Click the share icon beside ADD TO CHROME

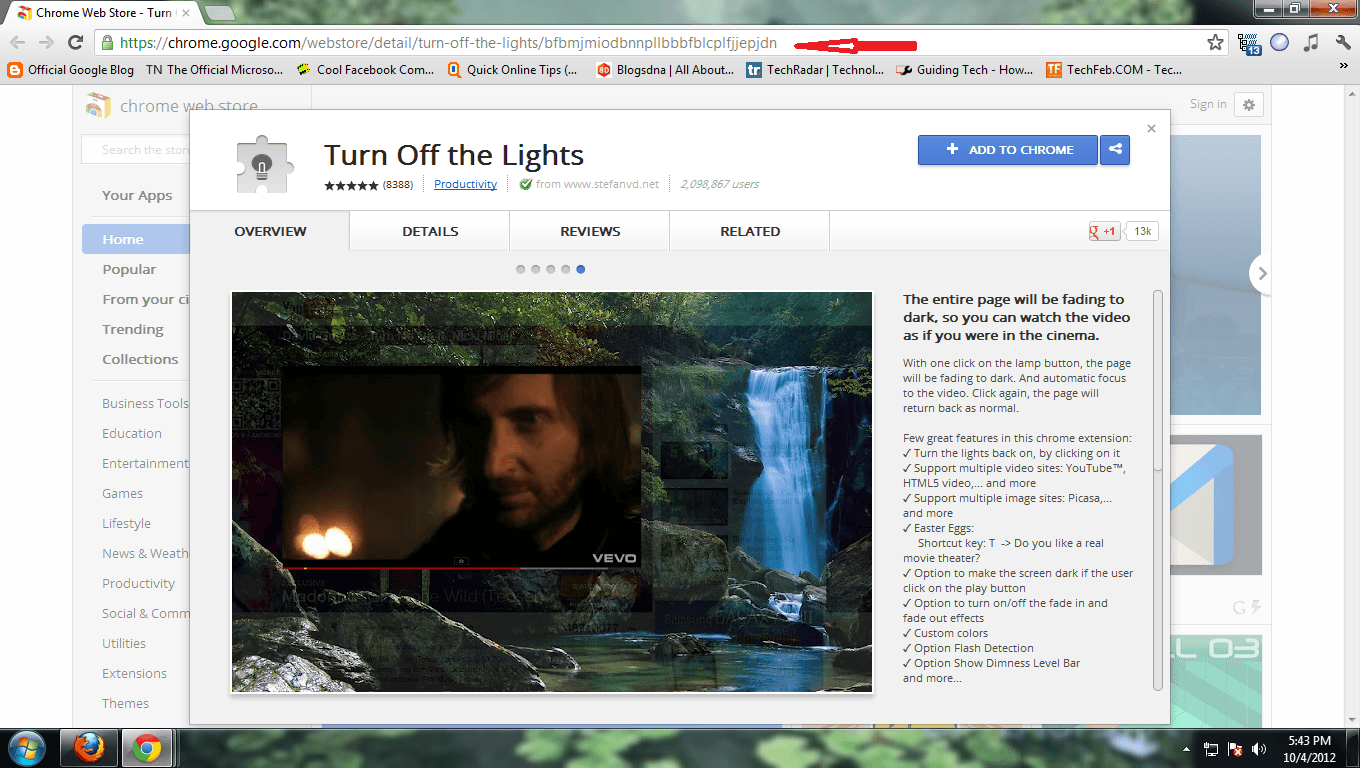click(x=1114, y=150)
